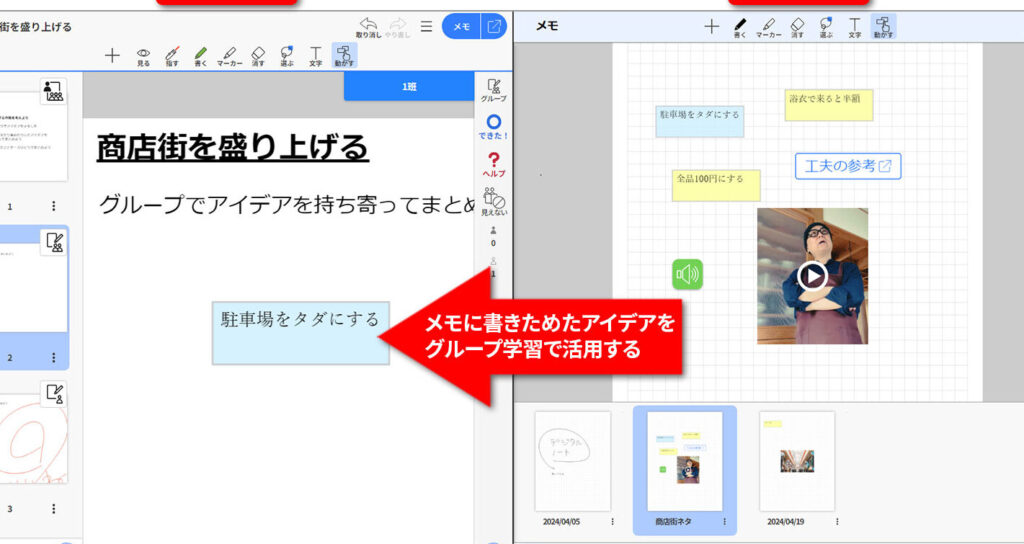The image size is (1024, 544).
Task: Open the hamburger menu beside やり直し
Action: click(x=426, y=27)
